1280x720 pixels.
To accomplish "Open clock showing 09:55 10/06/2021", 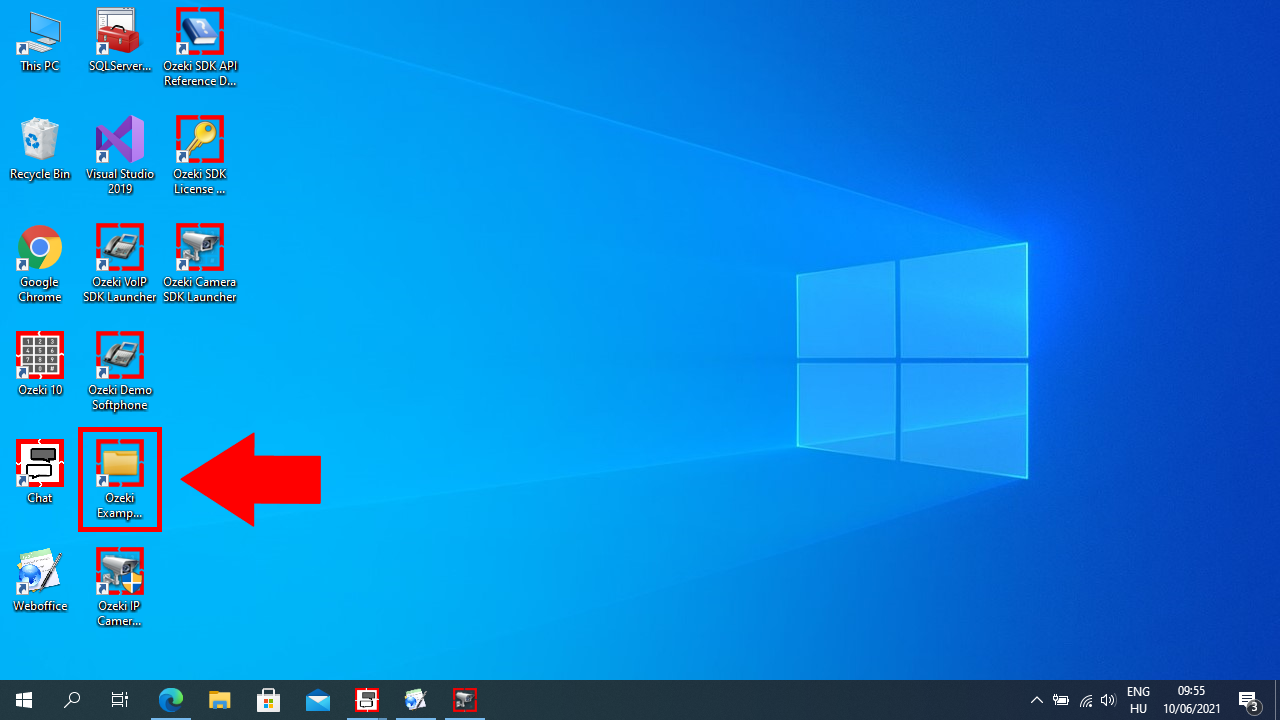I will pos(1191,700).
